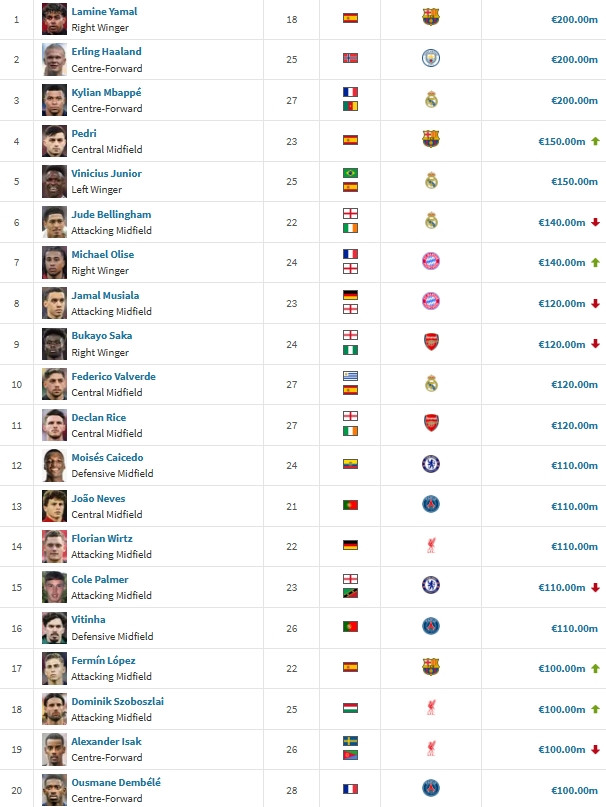The image size is (606, 807).
Task: Open Ousmane Dembélé's player name link
Action: [115, 782]
